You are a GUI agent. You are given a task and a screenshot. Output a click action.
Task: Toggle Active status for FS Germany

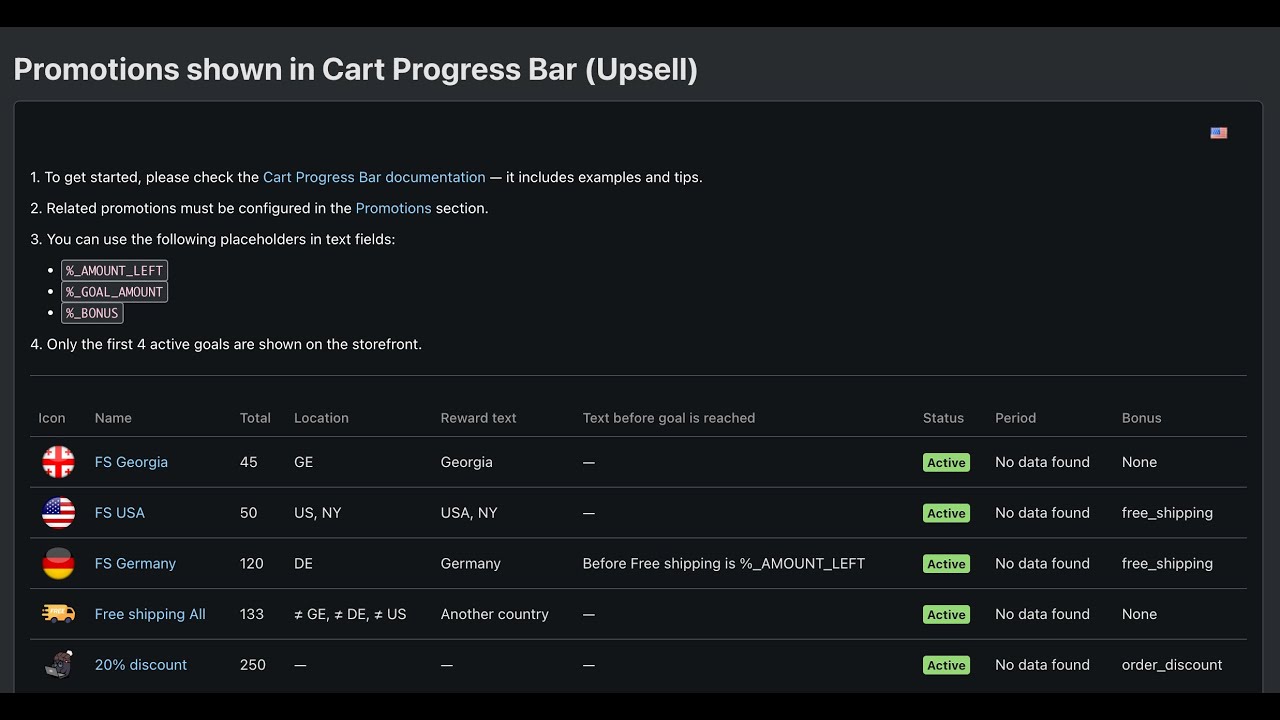coord(945,564)
